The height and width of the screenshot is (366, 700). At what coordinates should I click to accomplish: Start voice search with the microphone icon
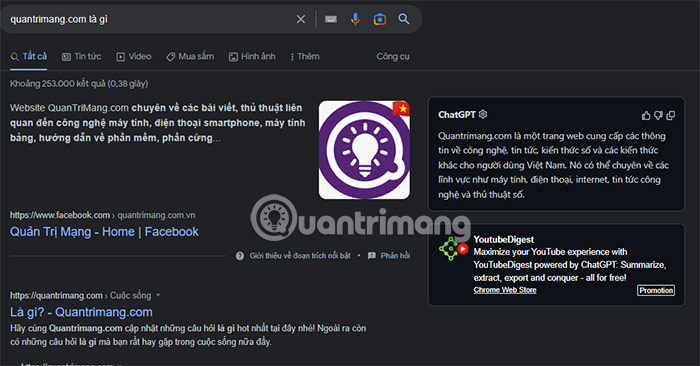coord(355,19)
